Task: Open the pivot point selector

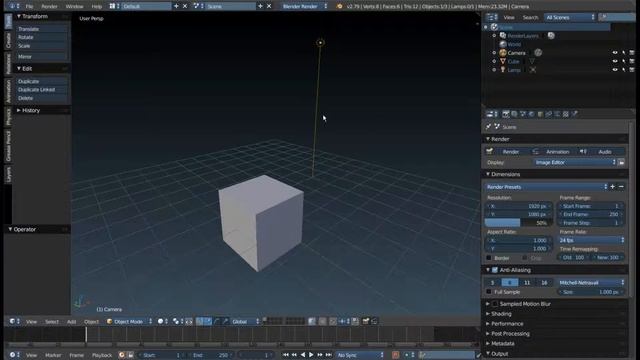Action: 178,322
